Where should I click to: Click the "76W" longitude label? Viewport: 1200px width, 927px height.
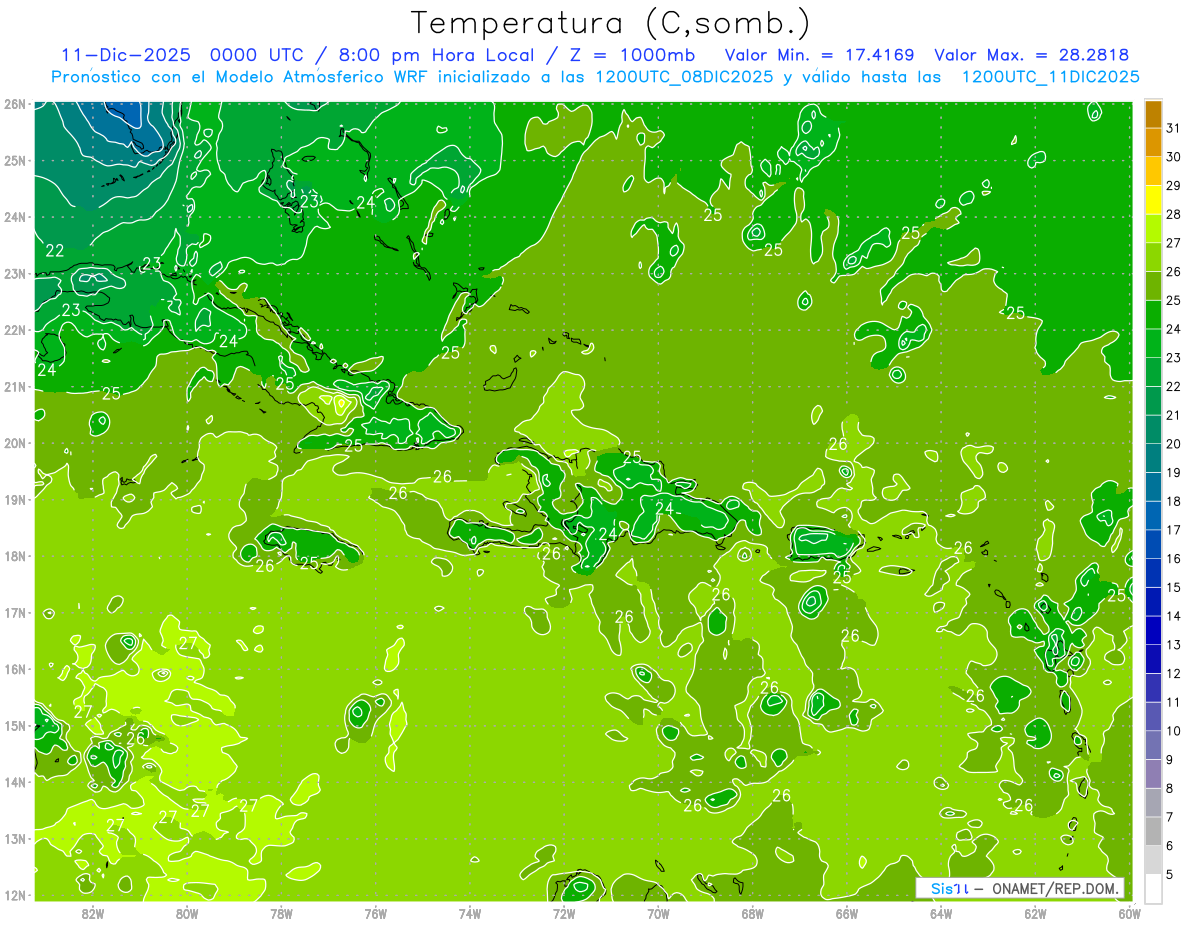tap(376, 913)
